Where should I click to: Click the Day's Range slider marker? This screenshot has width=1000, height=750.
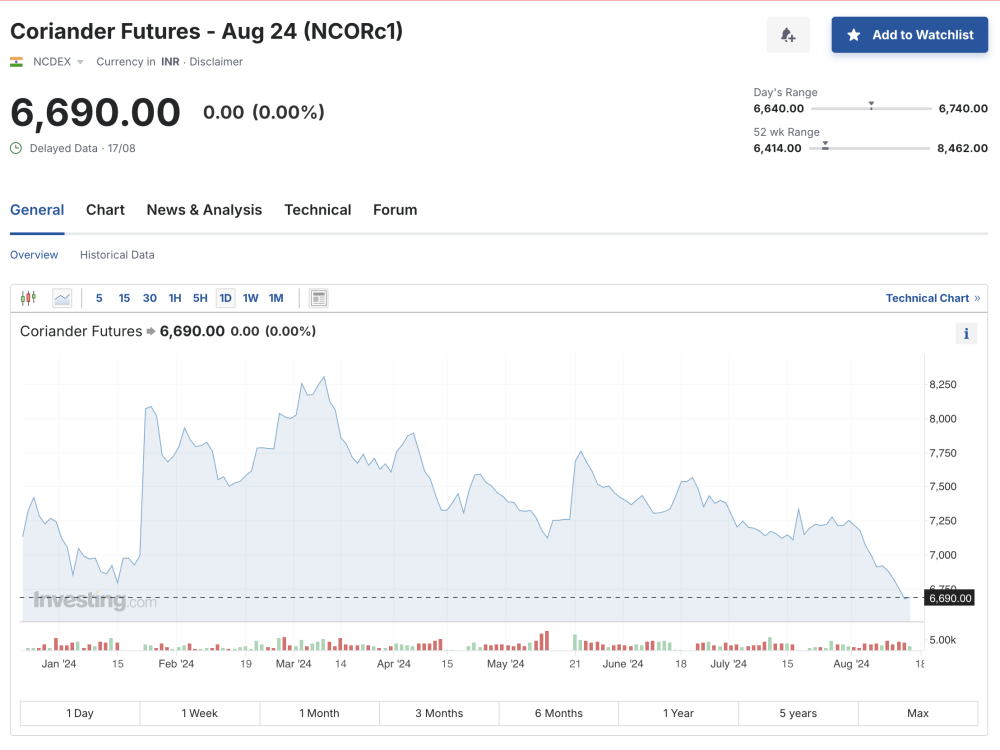pos(871,105)
